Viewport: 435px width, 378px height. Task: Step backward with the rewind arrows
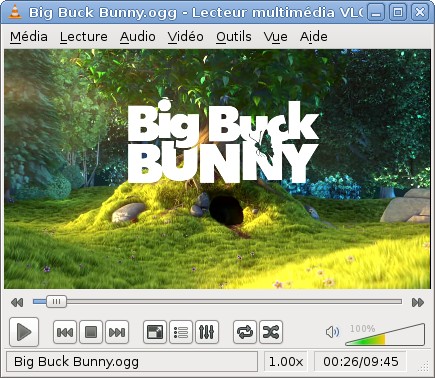coord(17,302)
